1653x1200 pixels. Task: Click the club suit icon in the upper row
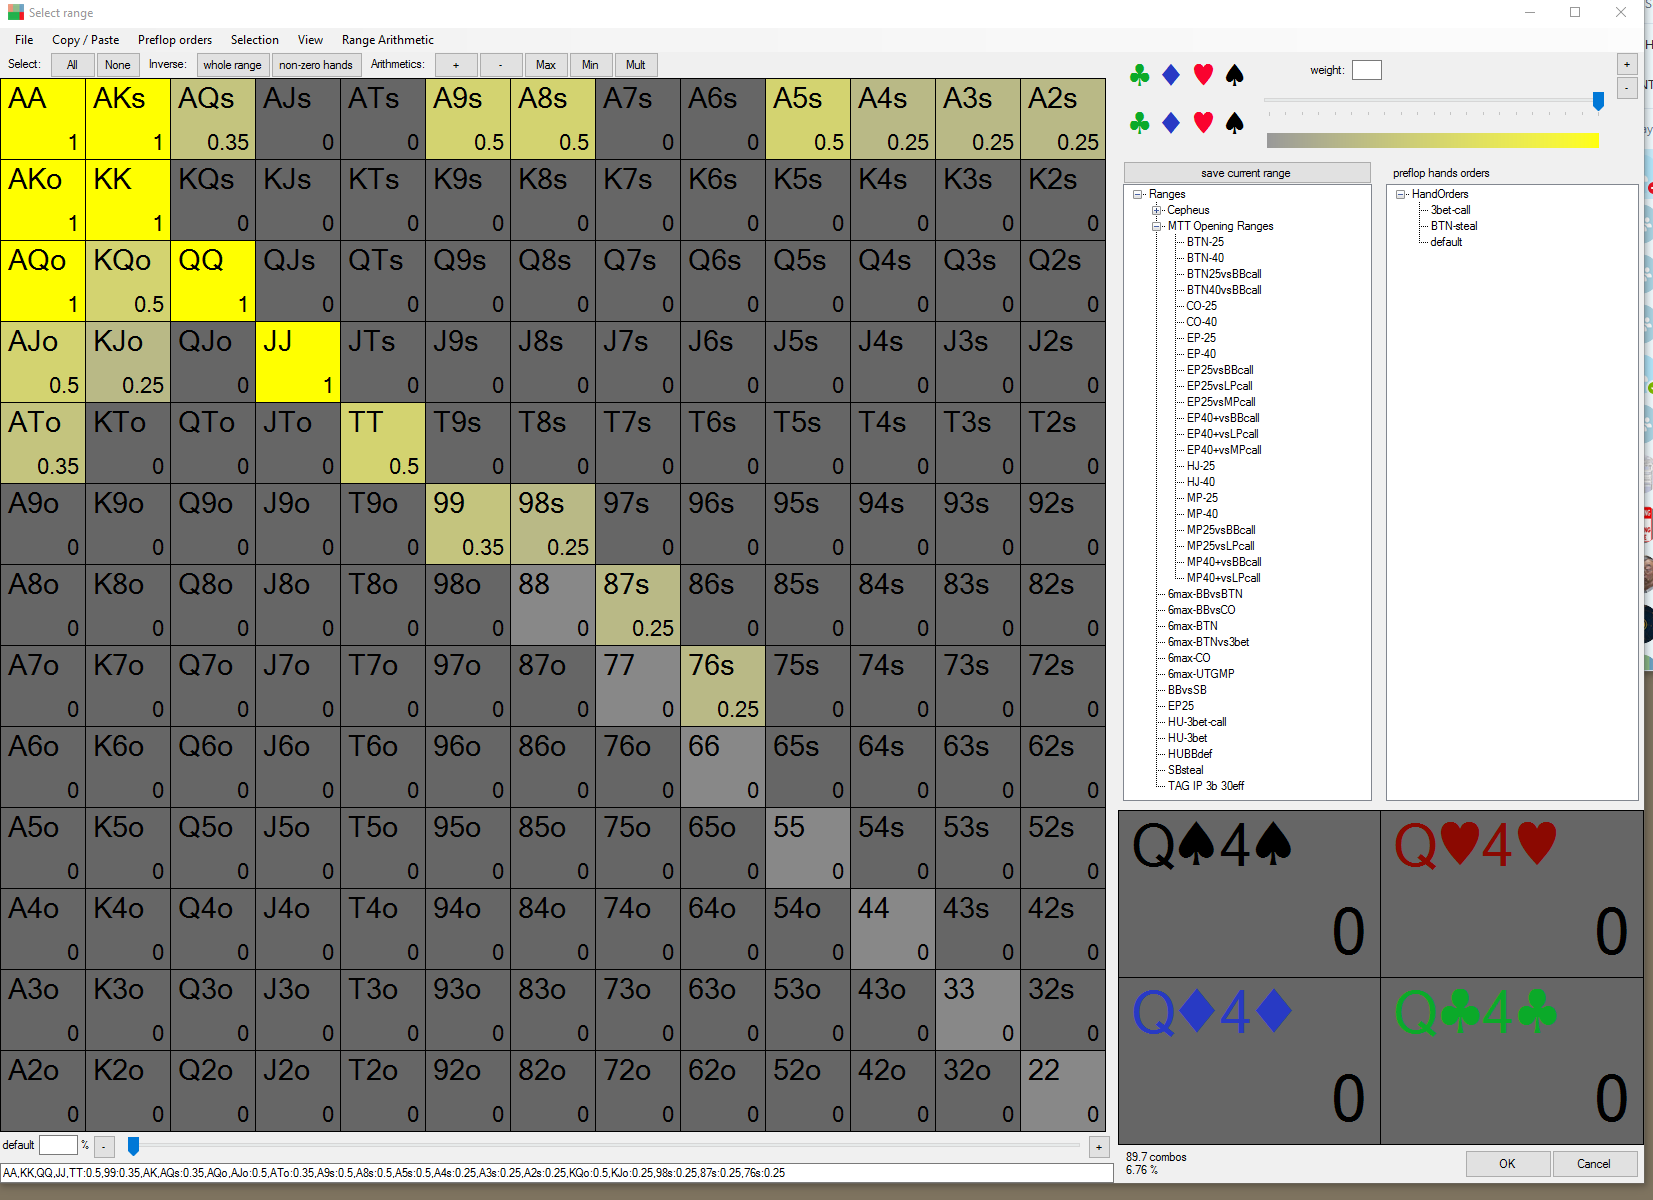(x=1139, y=75)
